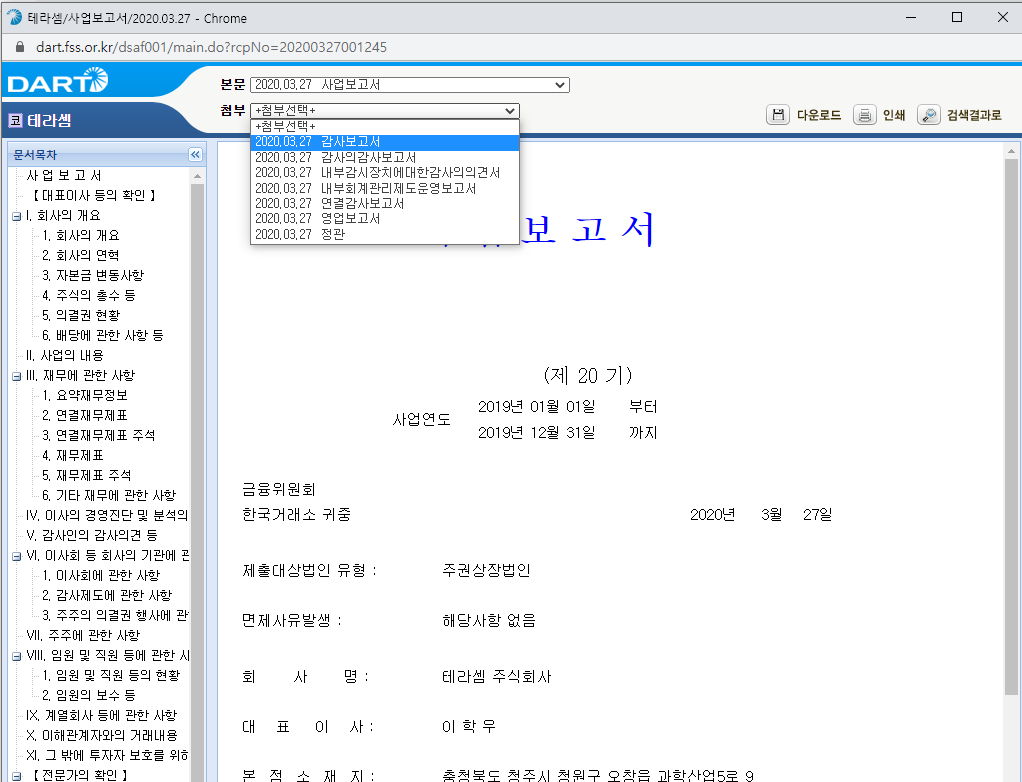Viewport: 1022px width, 782px height.
Task: Open 【 대표이사 등의 확인 】 tree item
Action: pyautogui.click(x=93, y=196)
